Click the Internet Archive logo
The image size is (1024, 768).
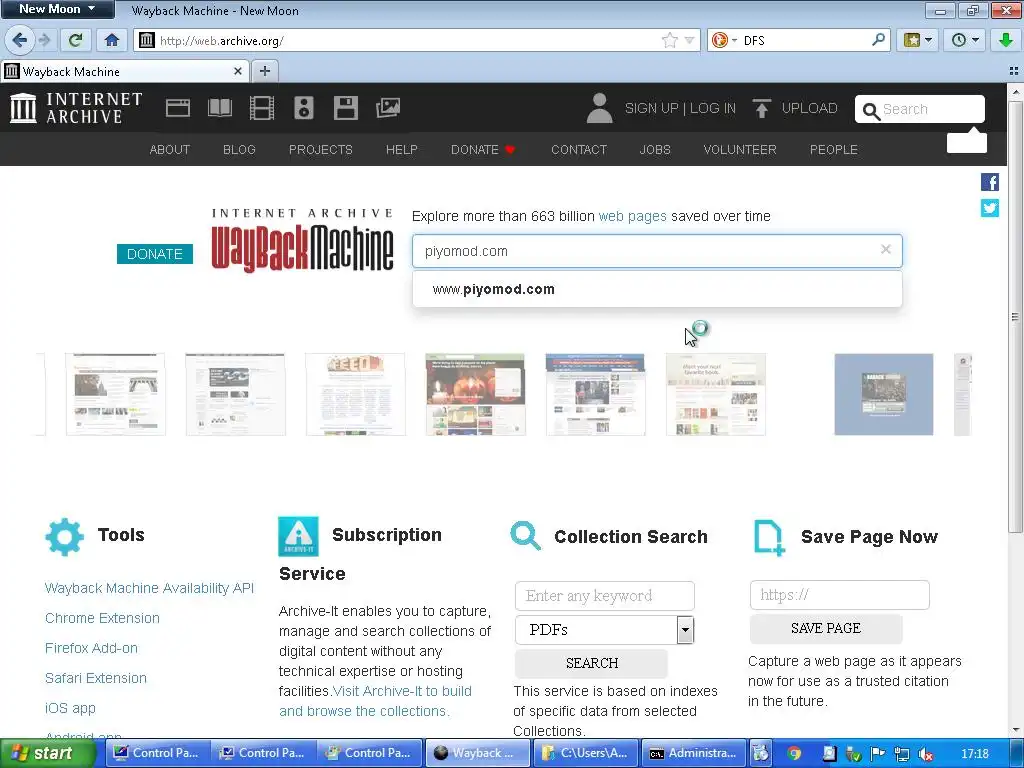(x=76, y=108)
